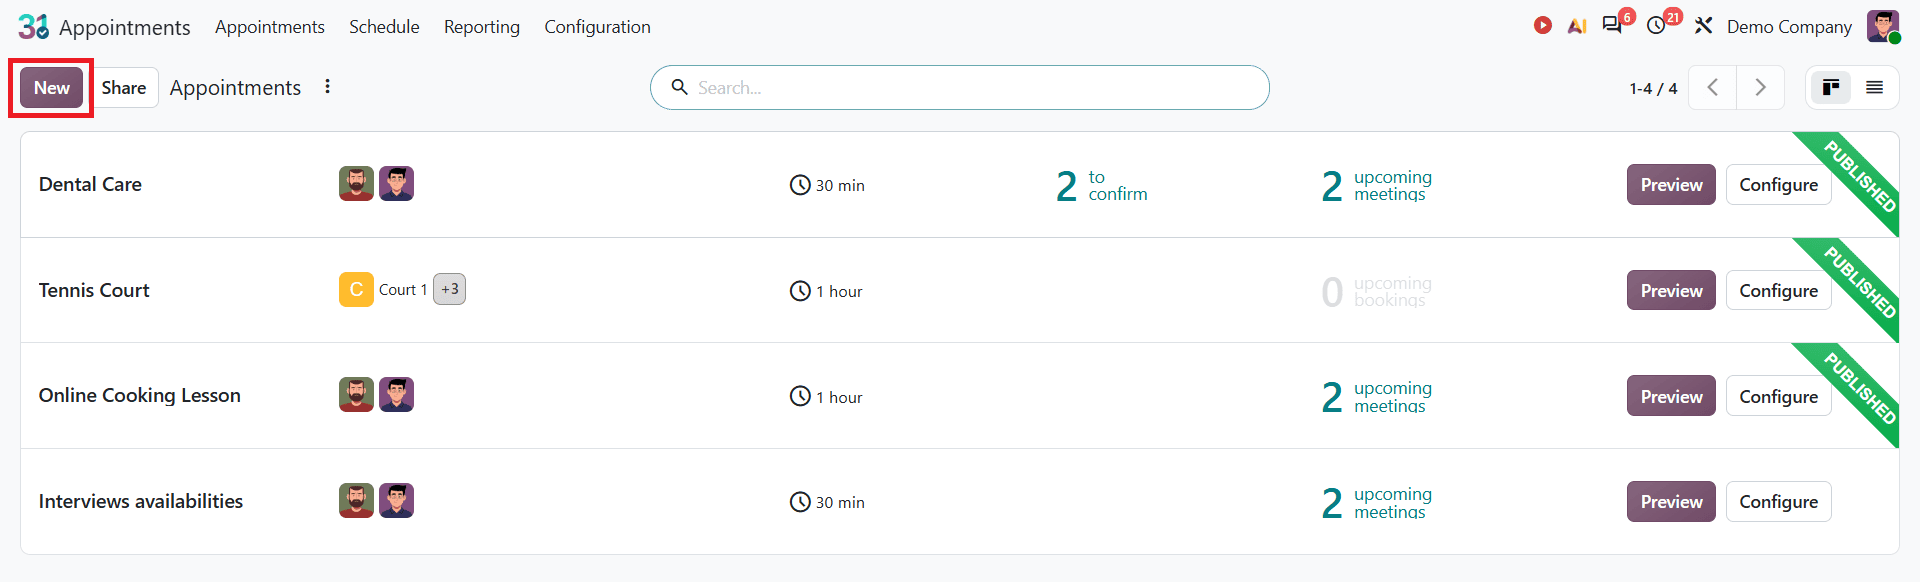Click the red screen-recording play icon

[x=1543, y=26]
